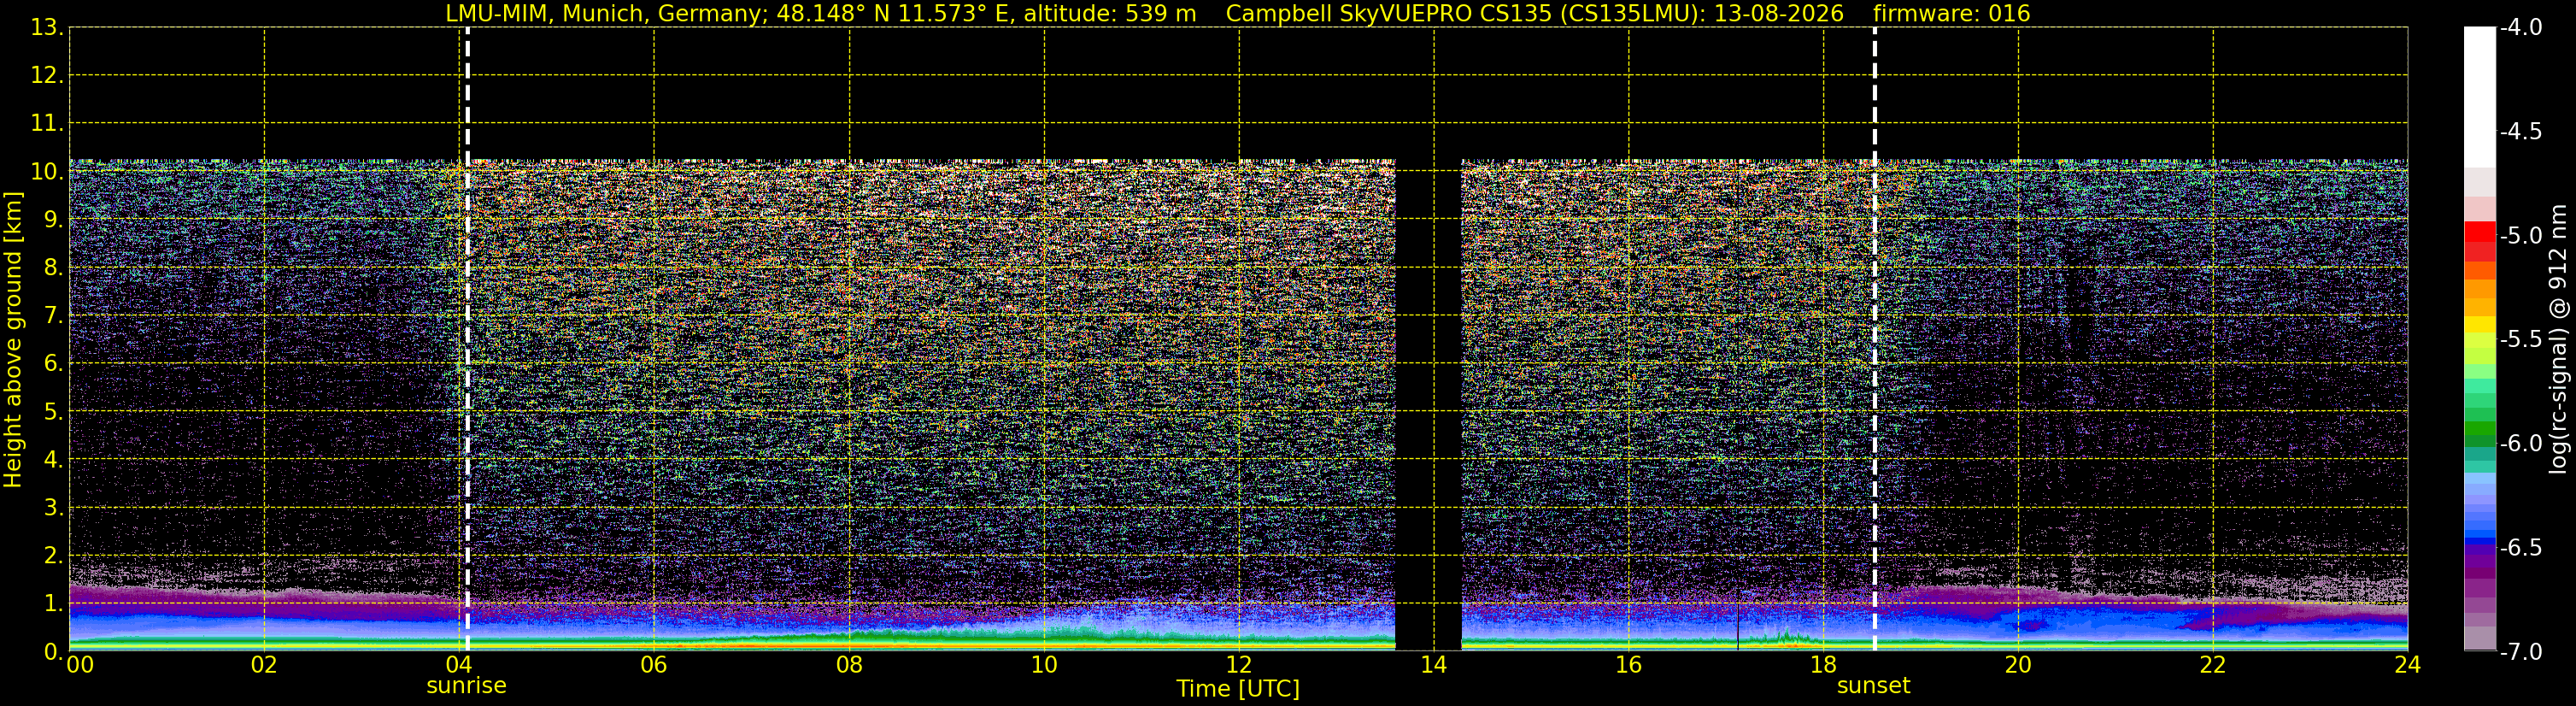Click the '11.' height axis tick label

pyautogui.click(x=47, y=124)
